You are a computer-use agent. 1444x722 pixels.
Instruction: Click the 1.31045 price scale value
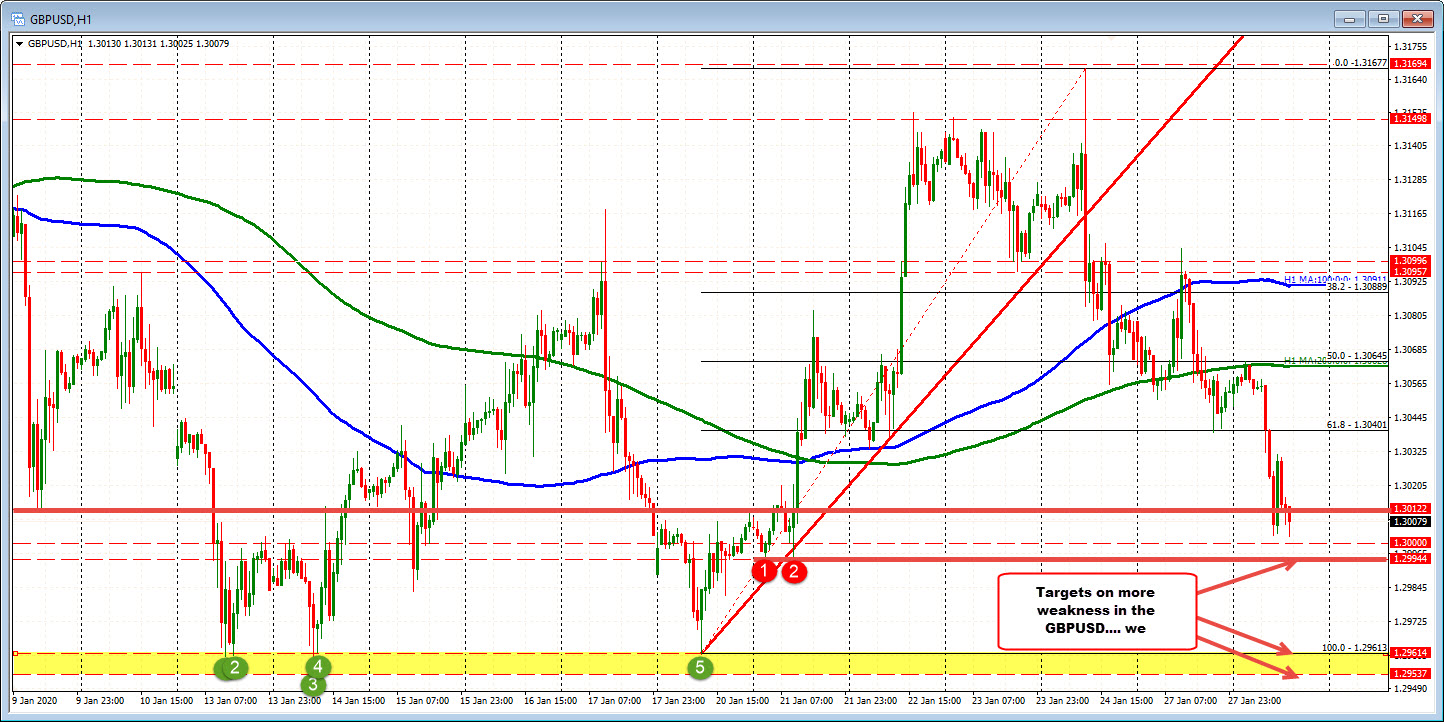point(1413,248)
